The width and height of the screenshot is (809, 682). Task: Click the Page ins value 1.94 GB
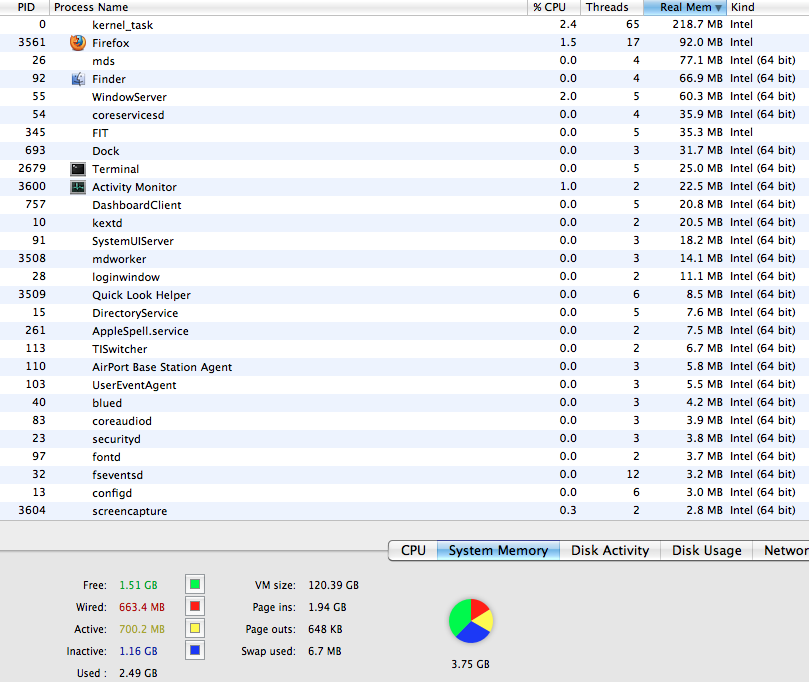pos(327,607)
